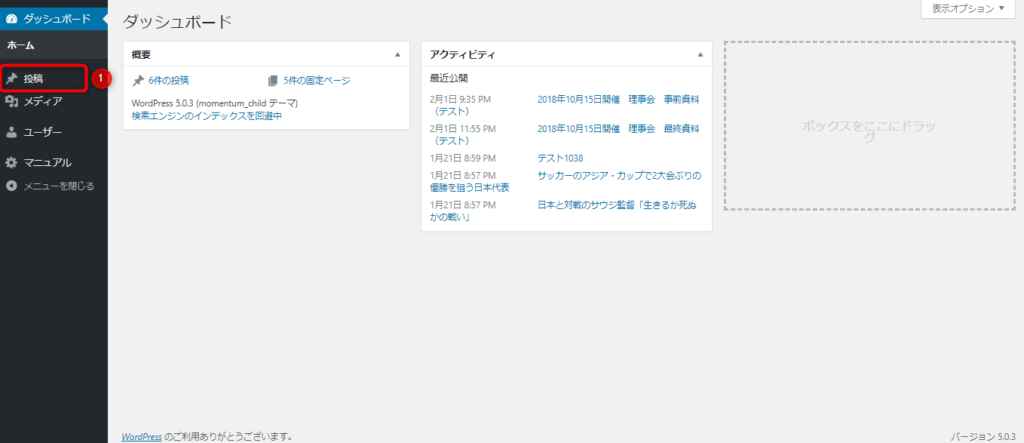
Task: Click the Media icon beside メディア
Action: [x=11, y=101]
